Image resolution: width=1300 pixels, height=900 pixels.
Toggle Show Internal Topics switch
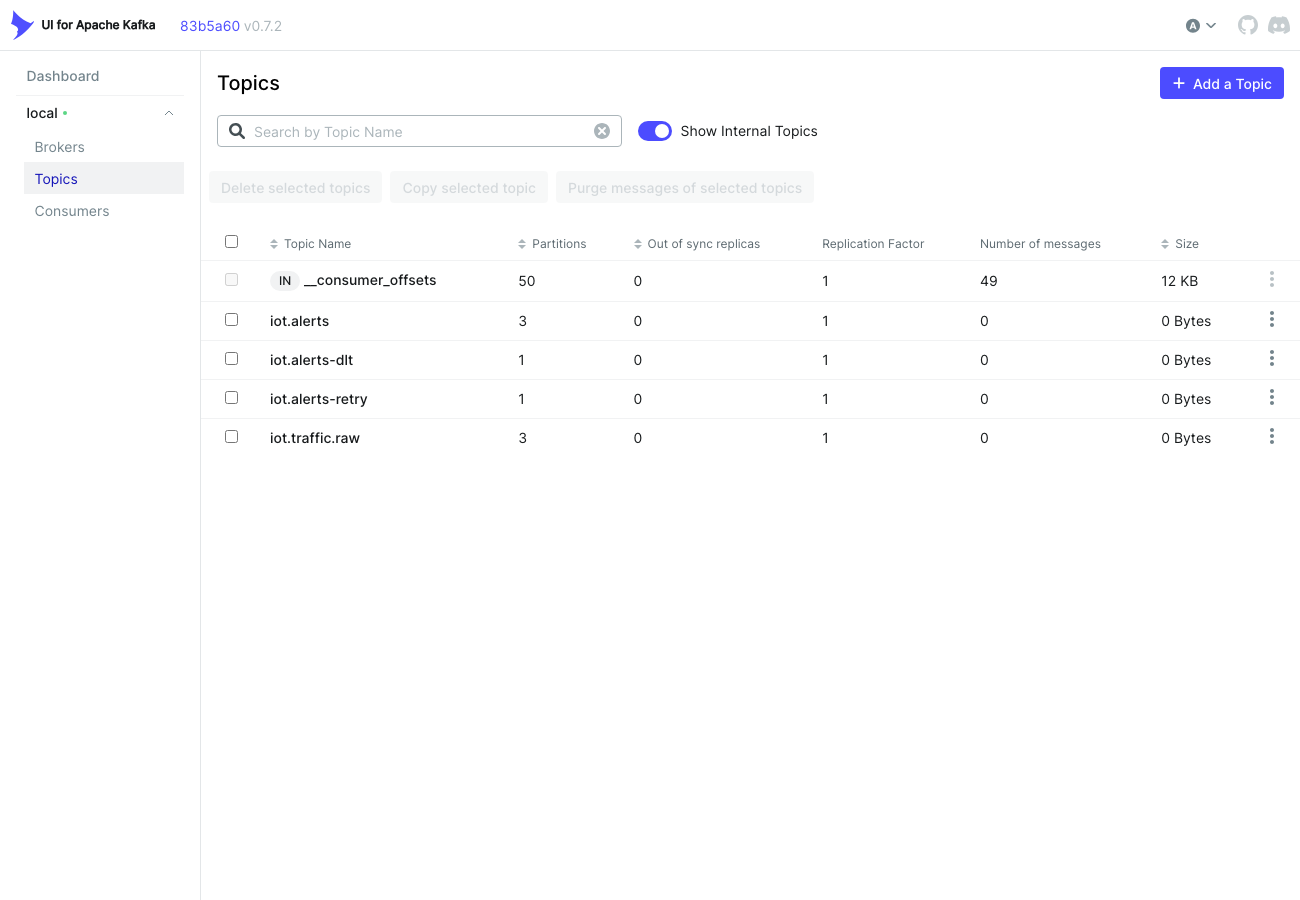click(655, 131)
